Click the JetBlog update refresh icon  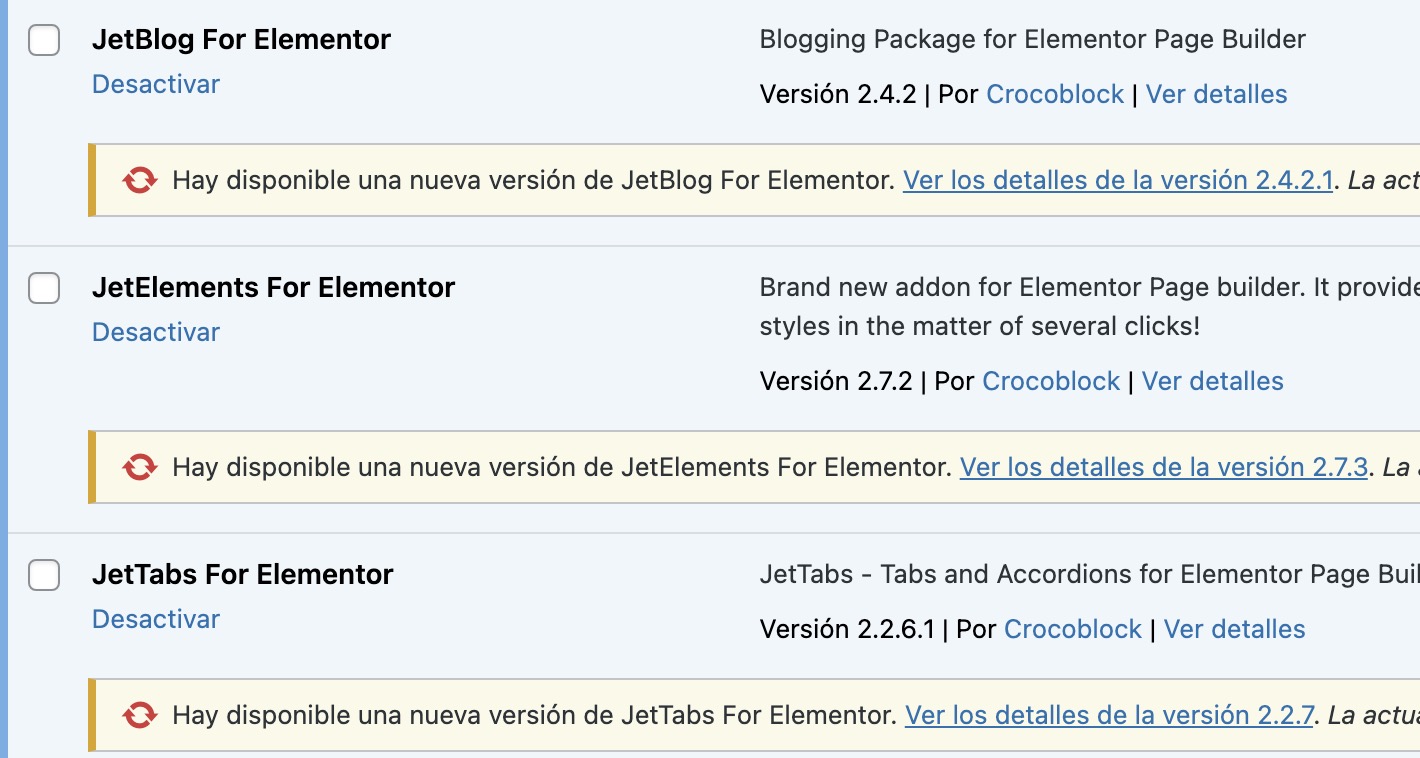(140, 181)
